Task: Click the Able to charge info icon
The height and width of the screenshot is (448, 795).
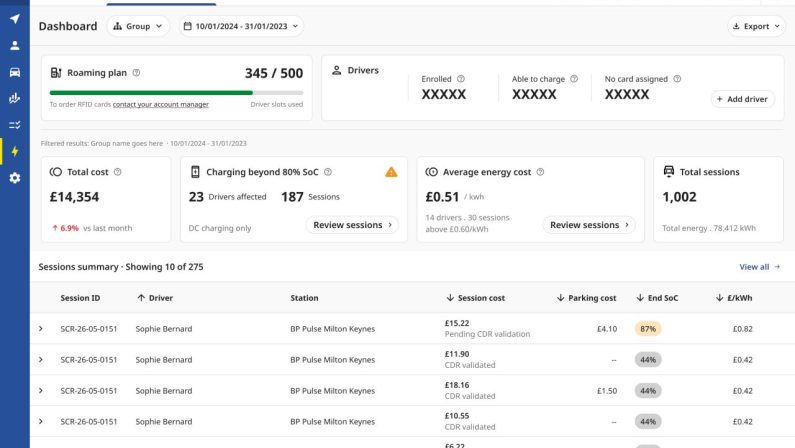Action: pos(574,79)
